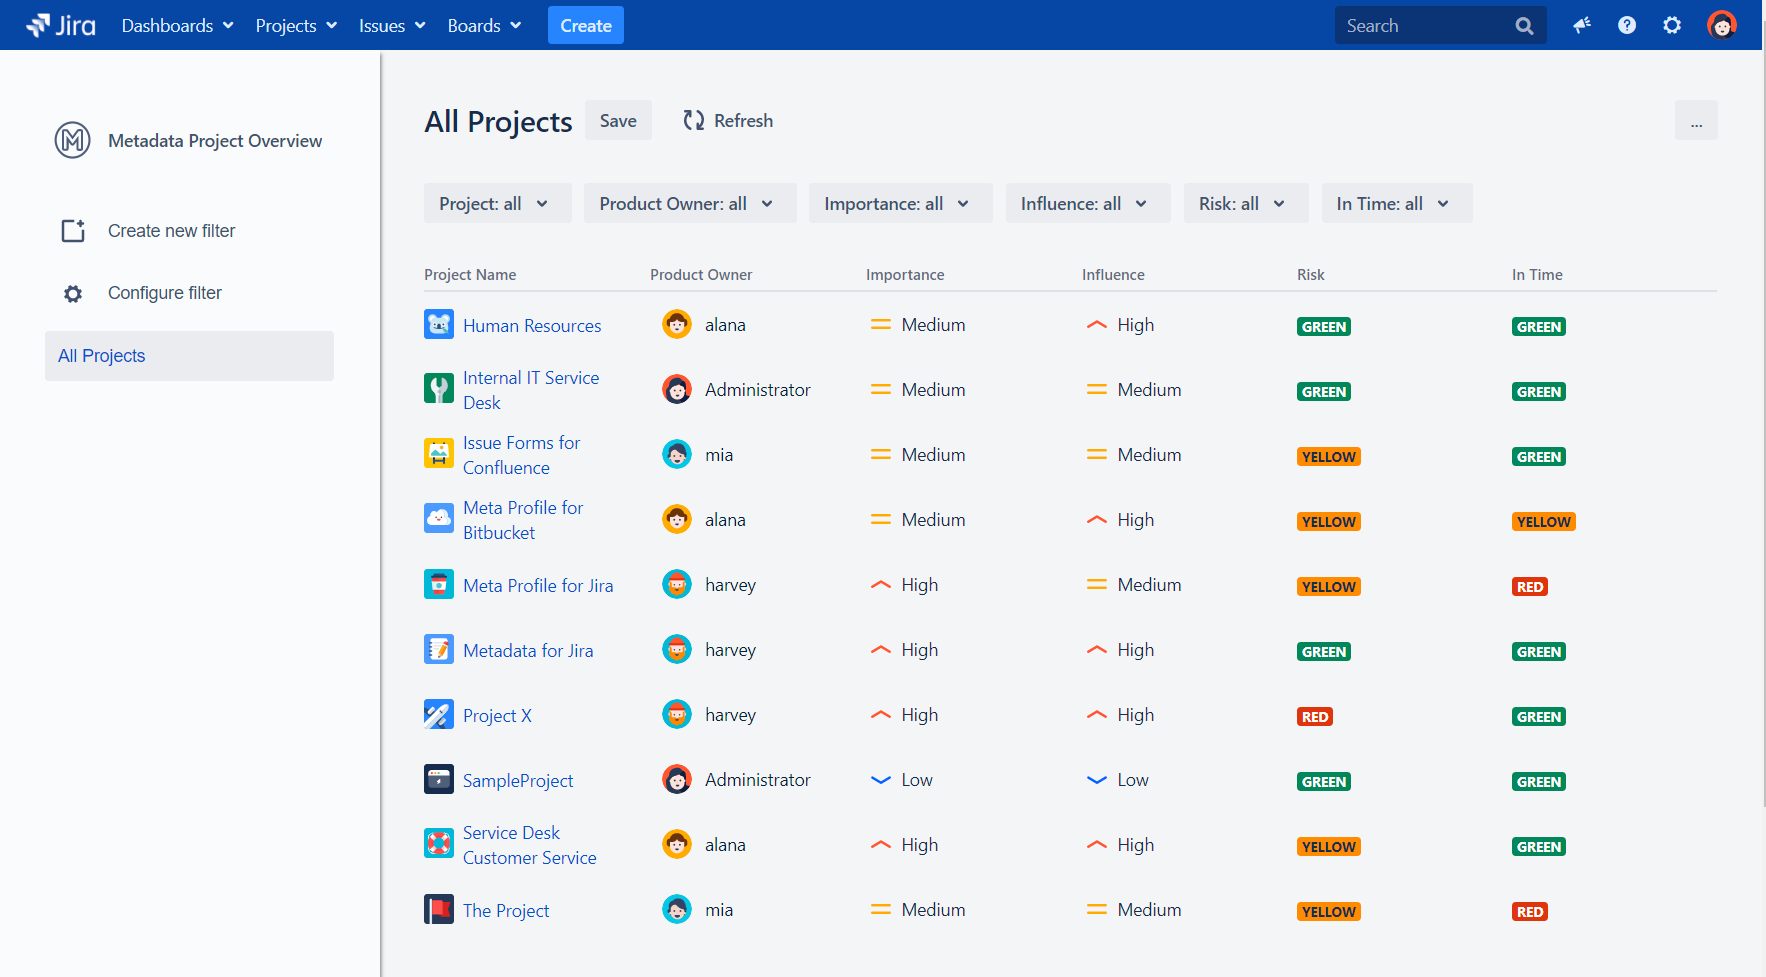Click the SampleProject icon
The image size is (1766, 977).
pyautogui.click(x=439, y=779)
